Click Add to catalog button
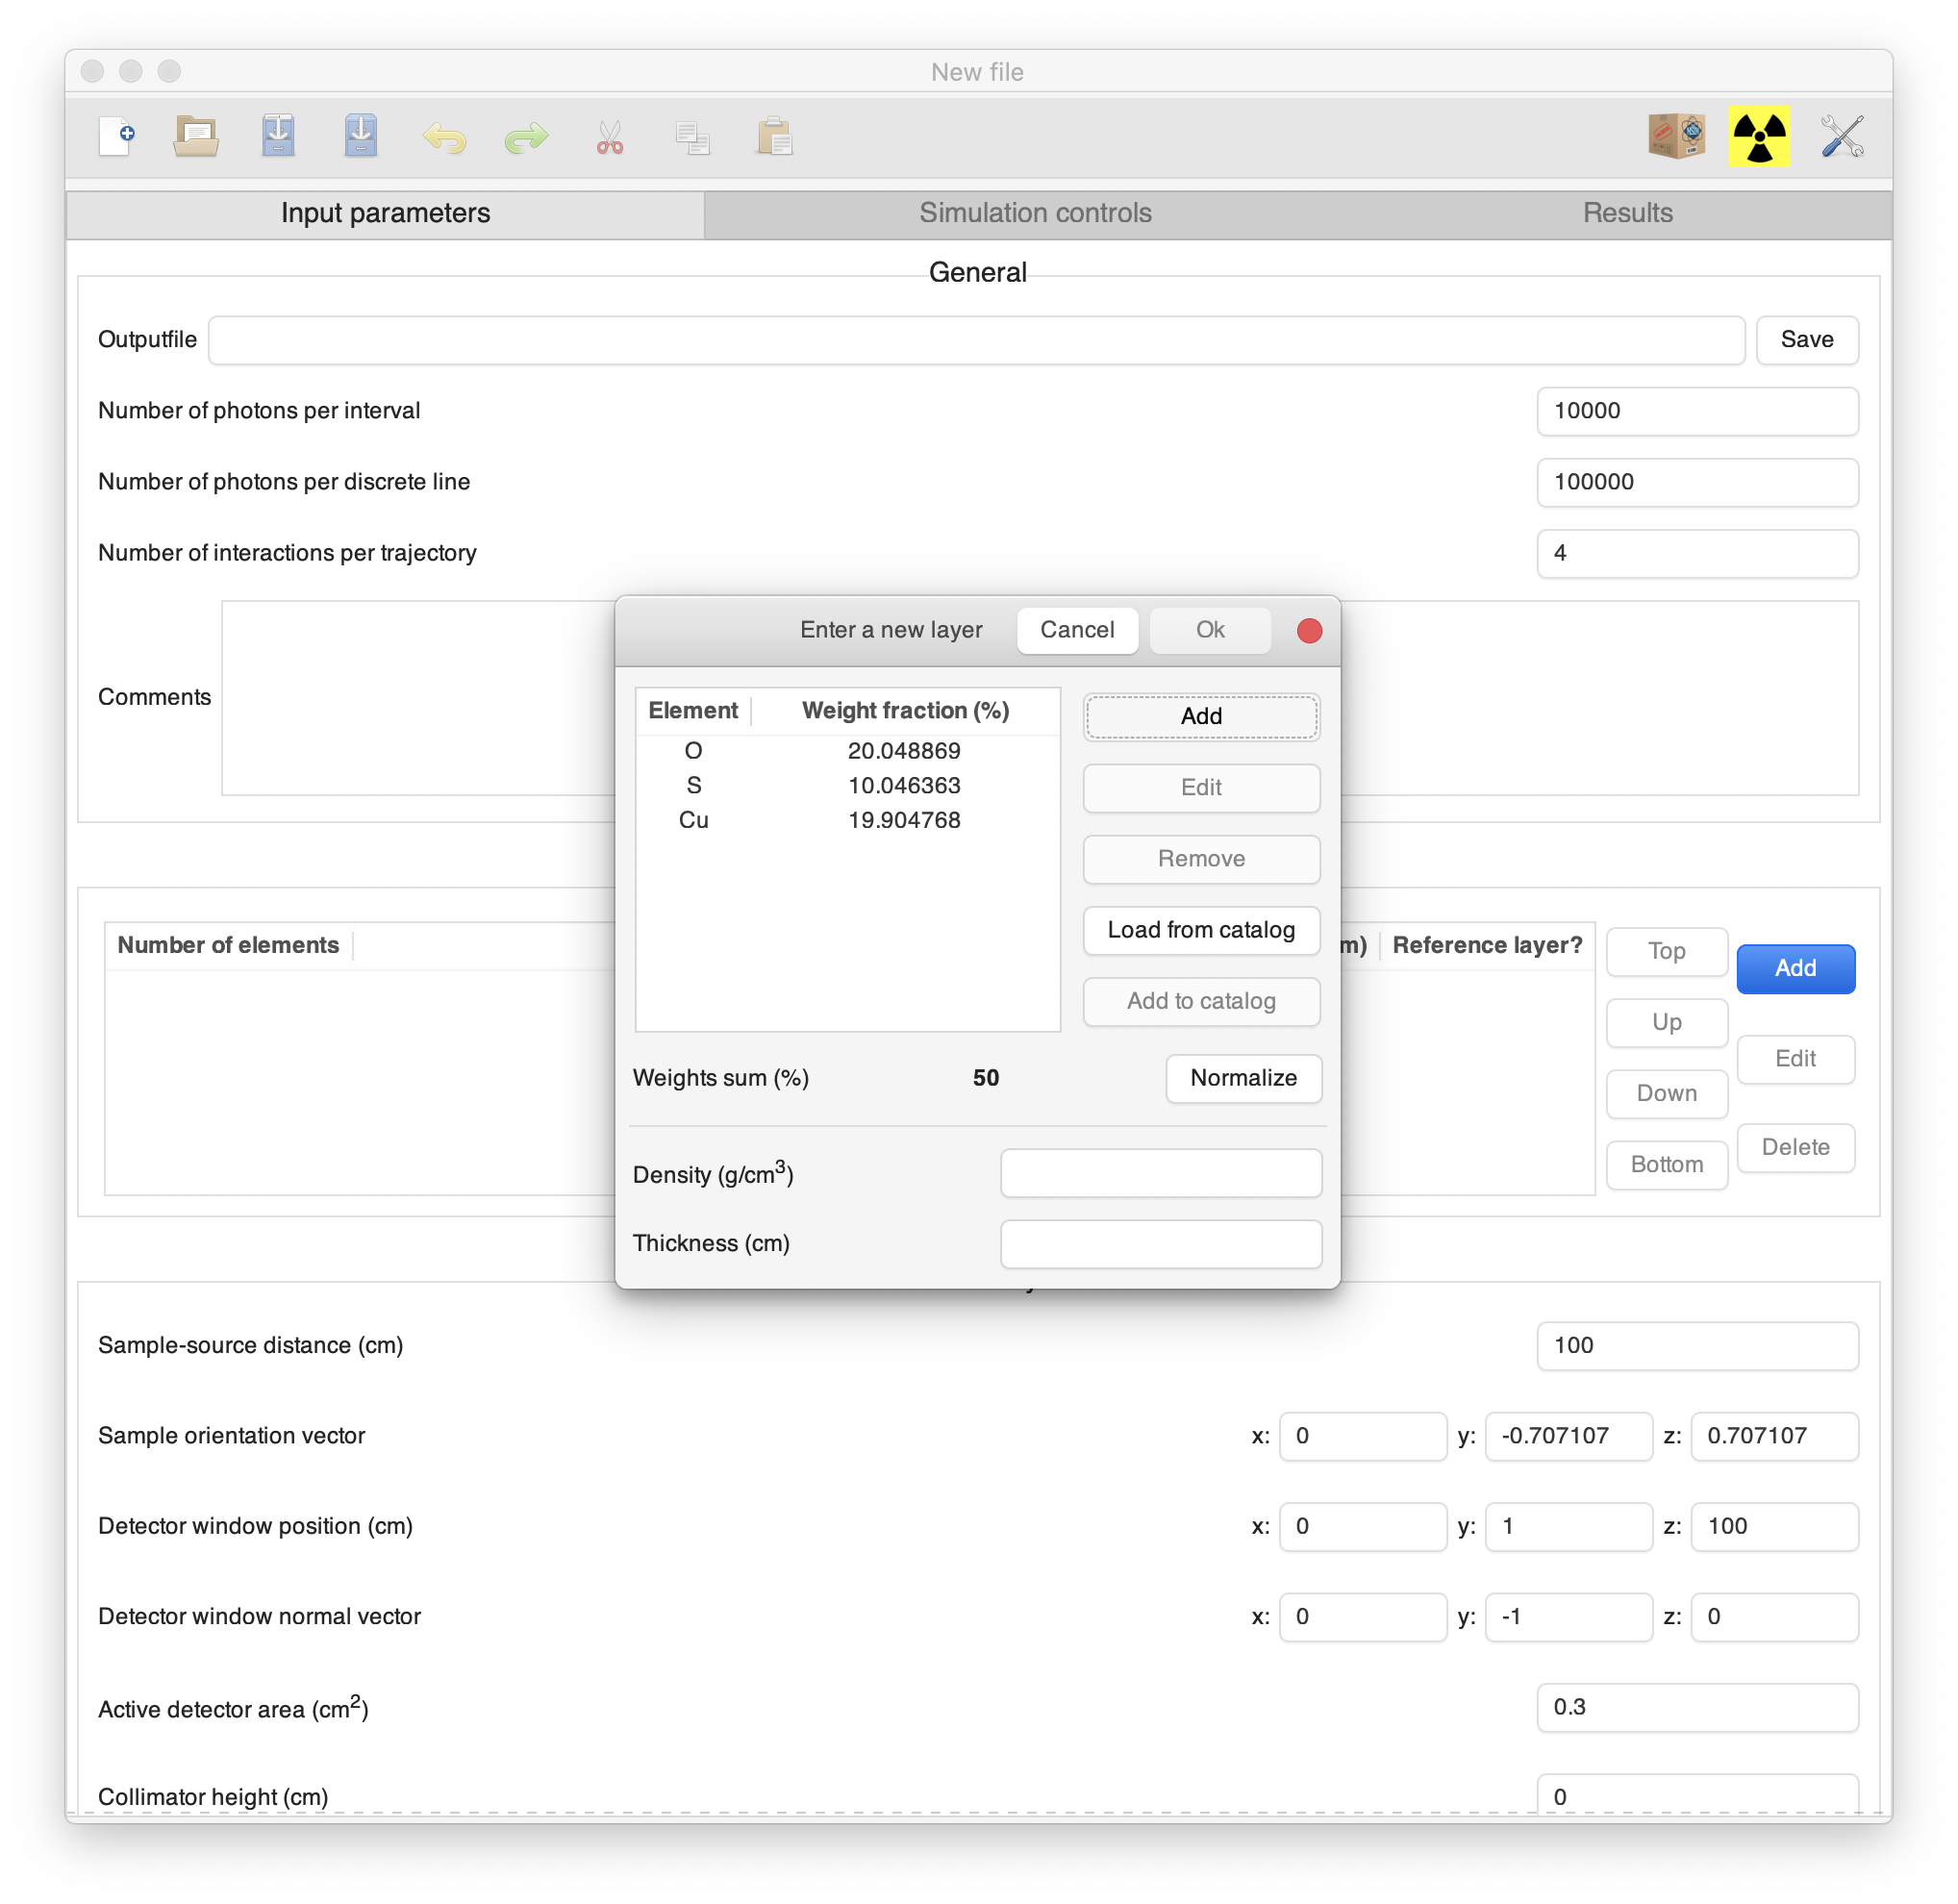 1199,1000
